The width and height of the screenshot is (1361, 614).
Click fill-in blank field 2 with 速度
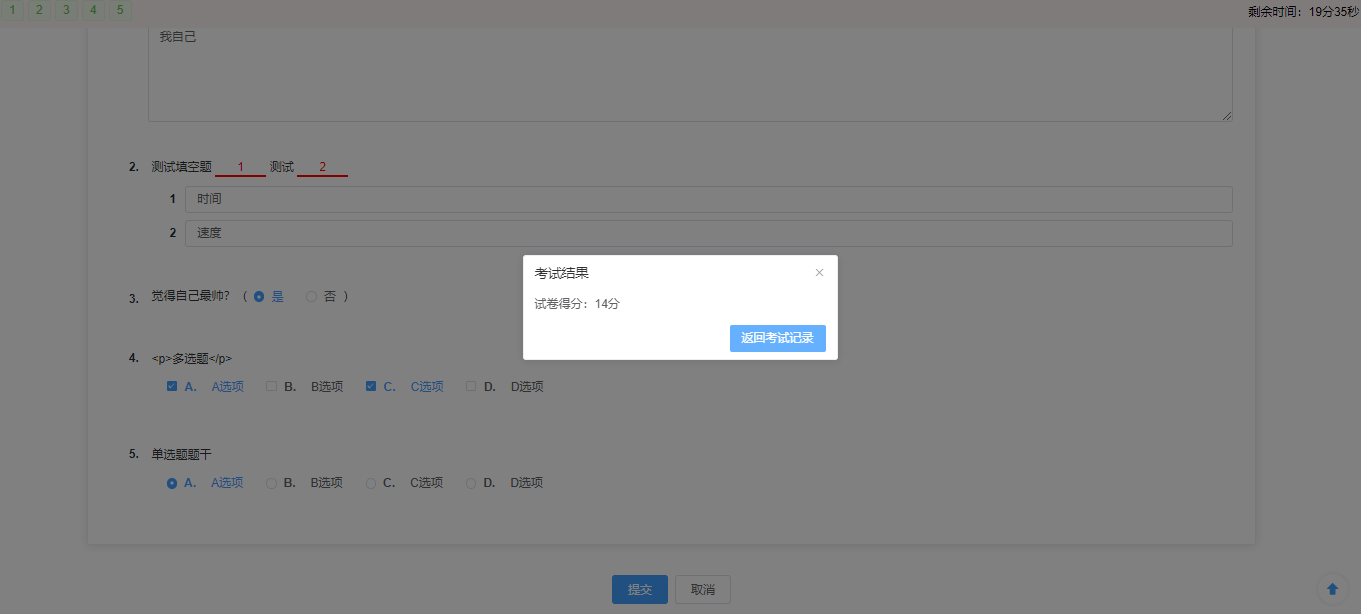pyautogui.click(x=709, y=233)
